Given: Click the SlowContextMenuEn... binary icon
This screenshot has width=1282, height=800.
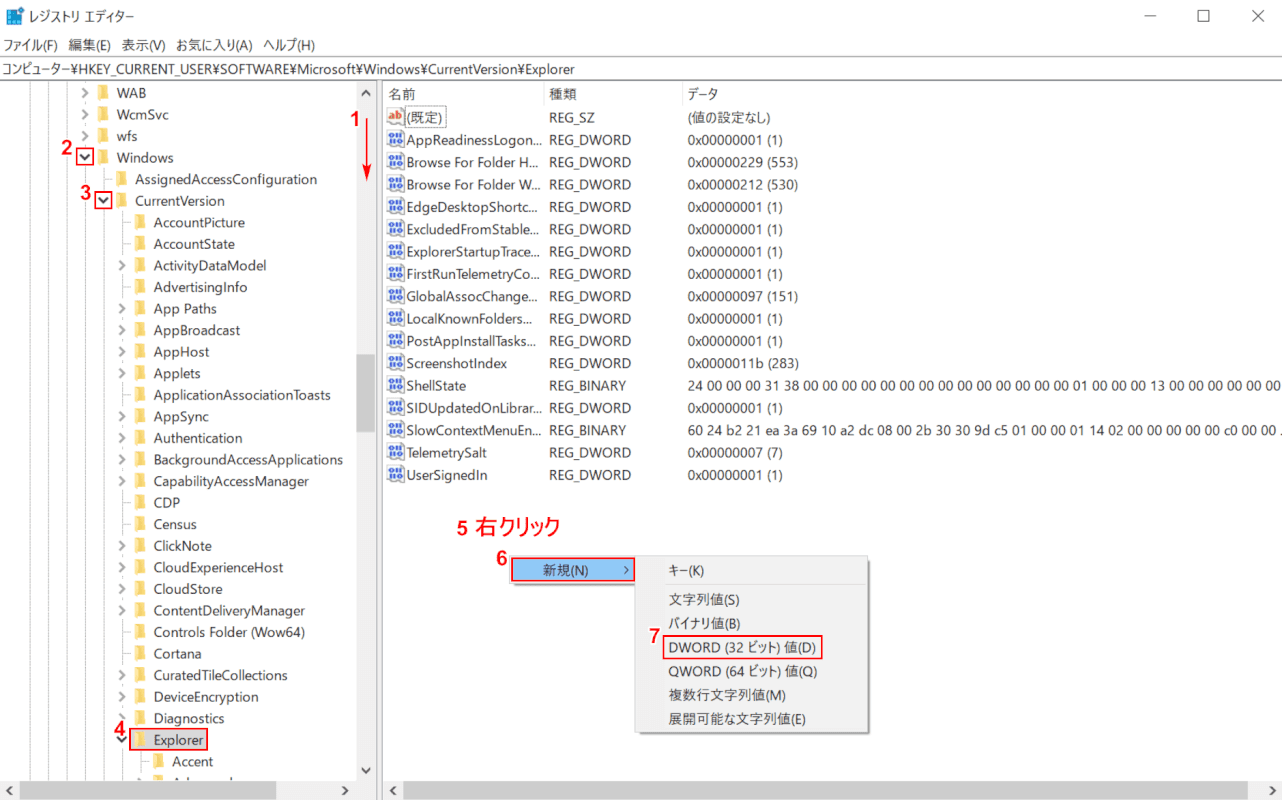Looking at the screenshot, I should (x=395, y=430).
